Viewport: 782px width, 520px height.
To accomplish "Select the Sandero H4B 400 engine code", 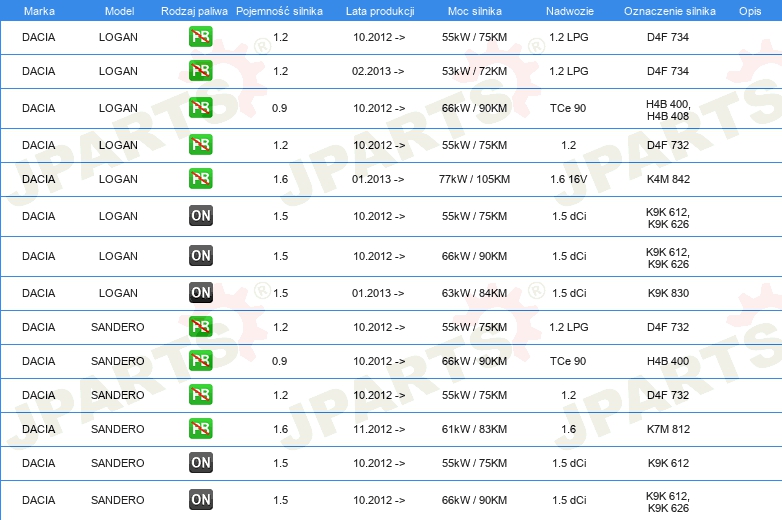I will (668, 361).
